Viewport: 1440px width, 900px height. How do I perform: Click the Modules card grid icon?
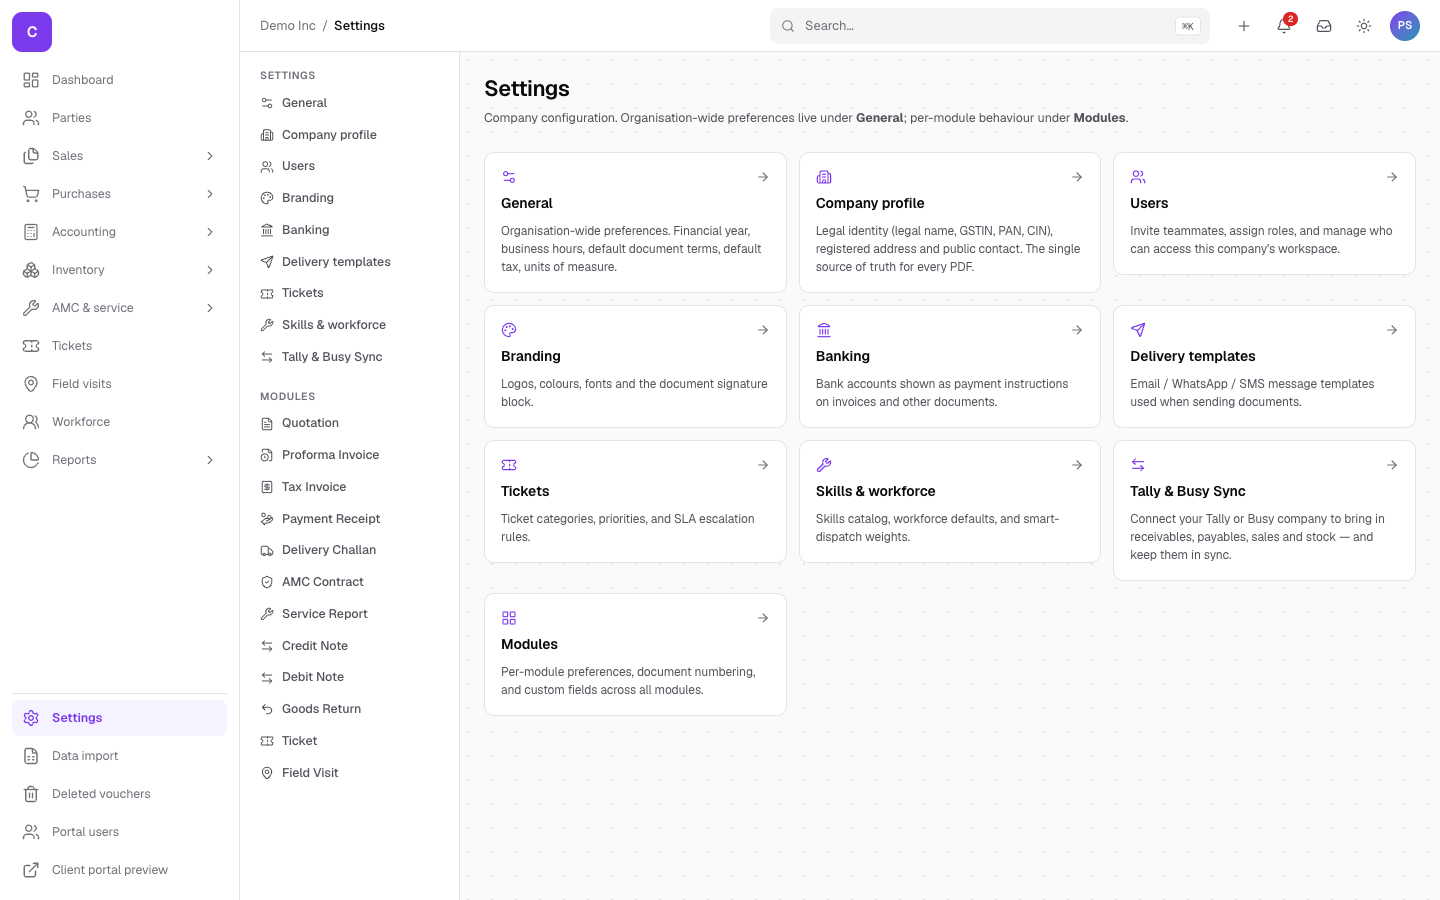pos(509,618)
